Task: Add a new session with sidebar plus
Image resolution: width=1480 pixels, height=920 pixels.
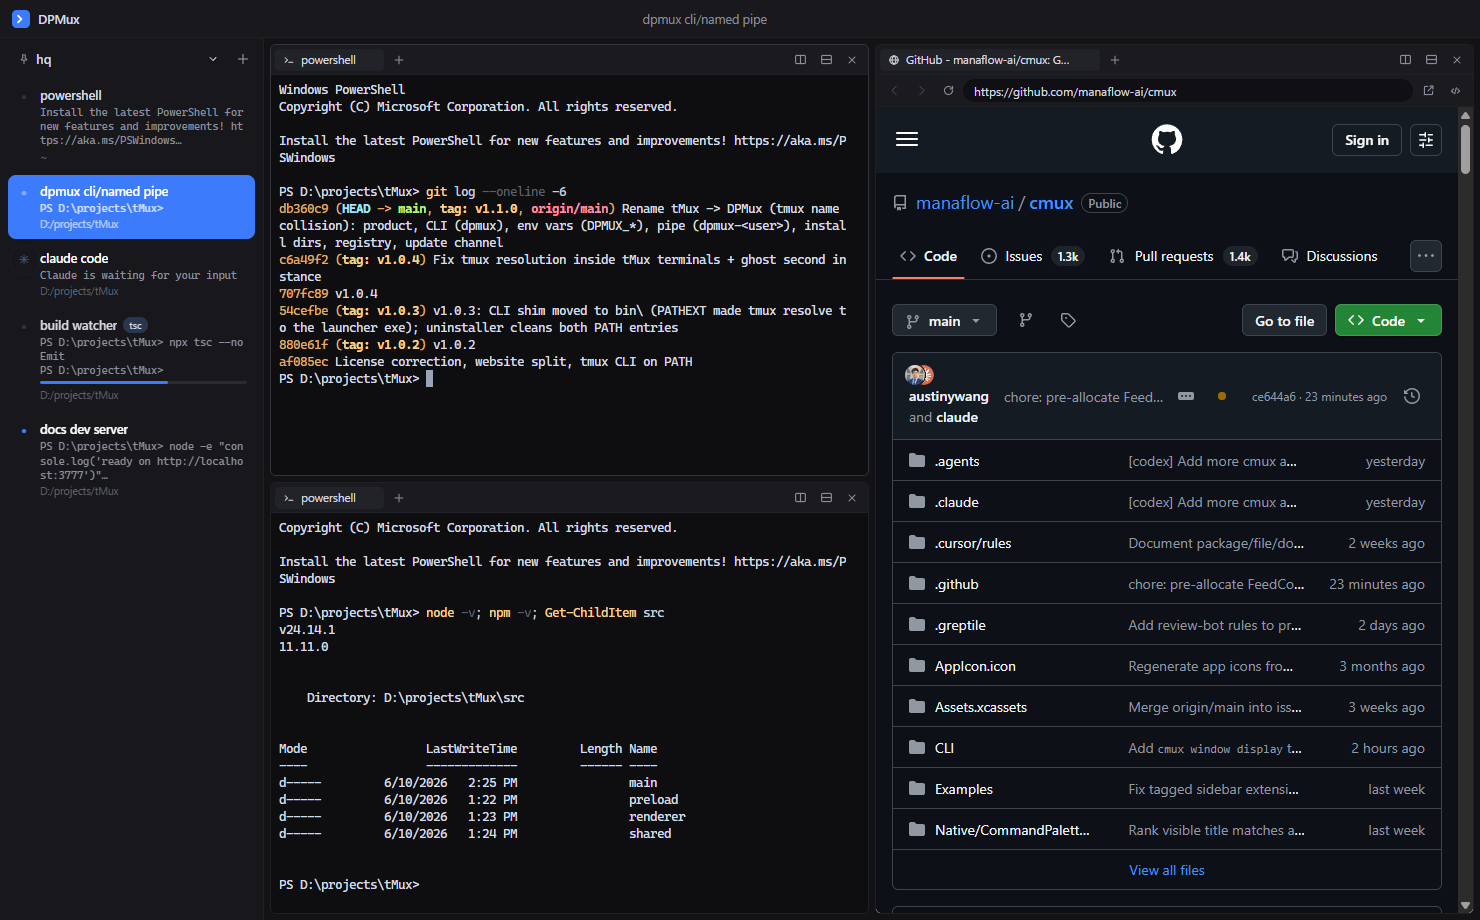Action: 243,59
